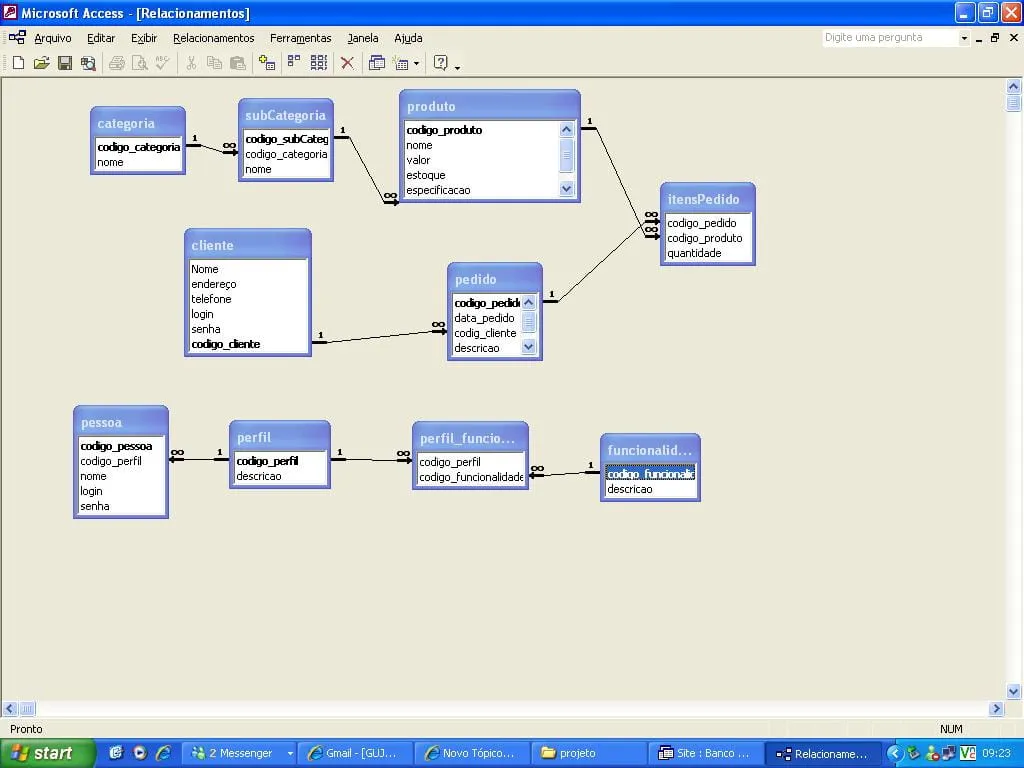The width and height of the screenshot is (1024, 768).
Task: Select the codigo_cliente field in cliente table
Action: point(226,344)
